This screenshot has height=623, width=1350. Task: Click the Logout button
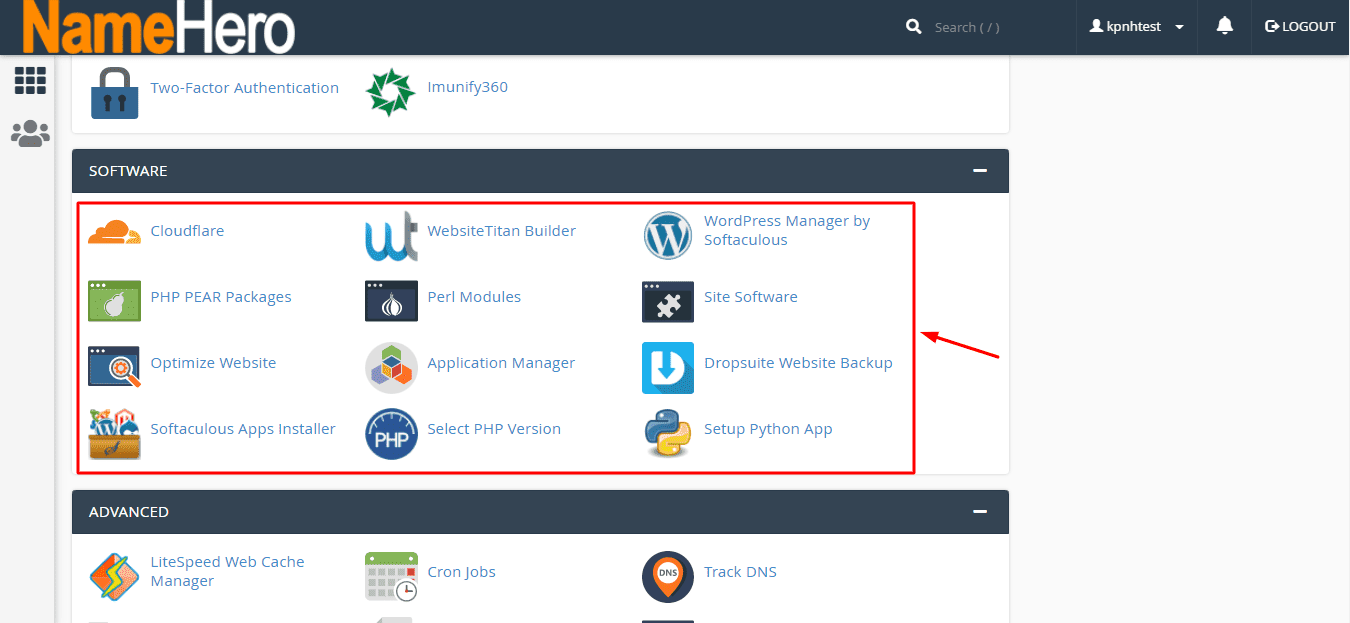[1300, 27]
